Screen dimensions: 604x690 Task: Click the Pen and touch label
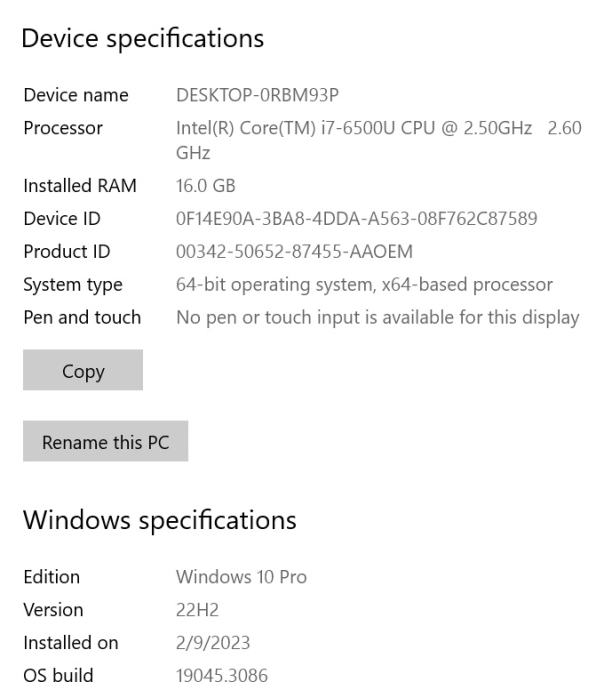coord(82,317)
